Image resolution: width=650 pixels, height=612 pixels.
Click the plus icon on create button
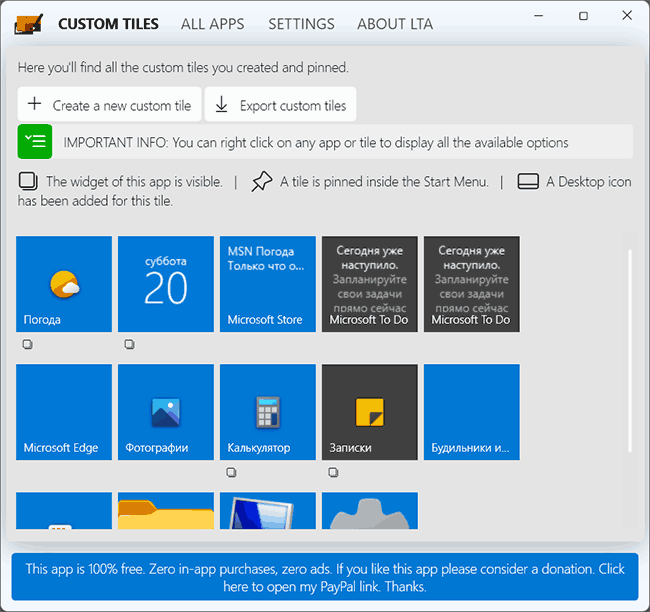point(35,103)
